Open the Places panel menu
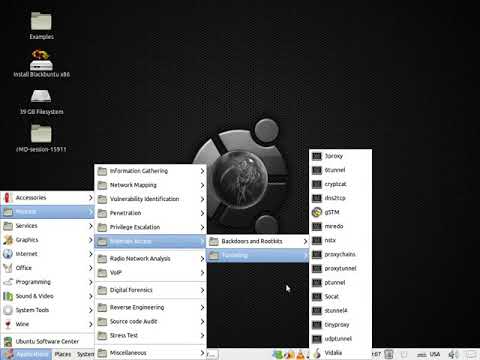Screen dimensions: 480x360 tap(63, 354)
